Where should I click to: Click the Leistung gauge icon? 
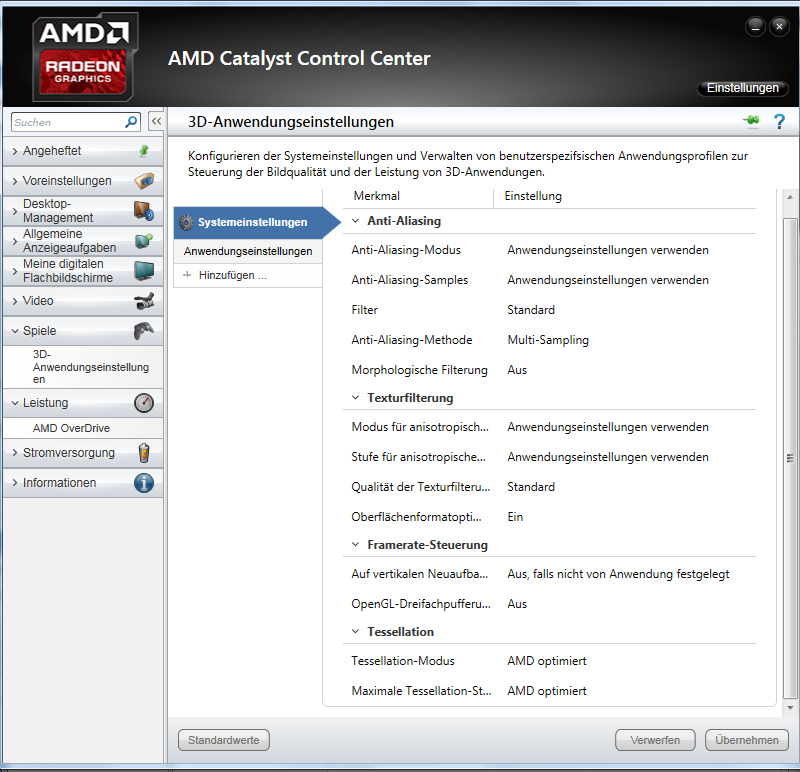[144, 403]
